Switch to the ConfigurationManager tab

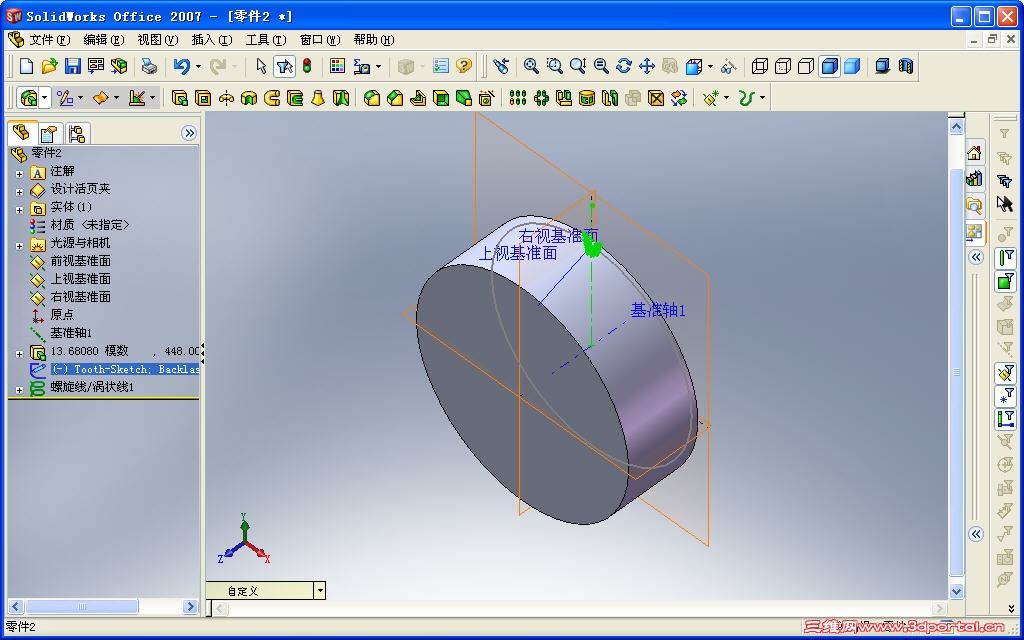coord(77,134)
